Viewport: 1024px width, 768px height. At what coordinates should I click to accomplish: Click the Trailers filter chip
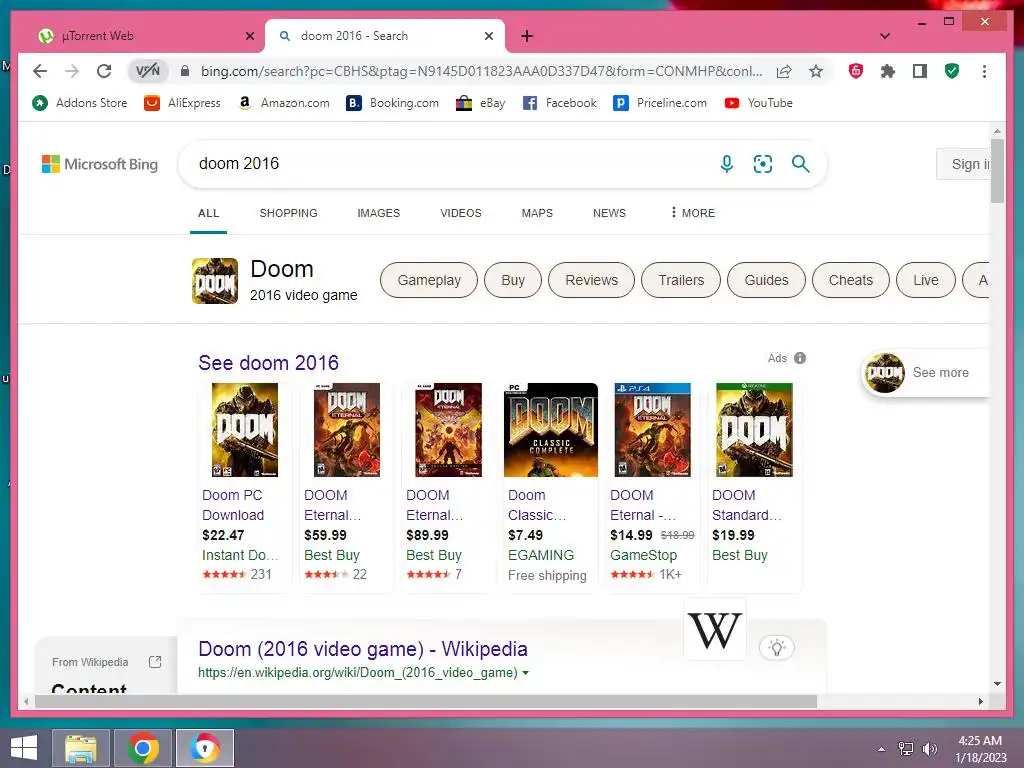680,280
